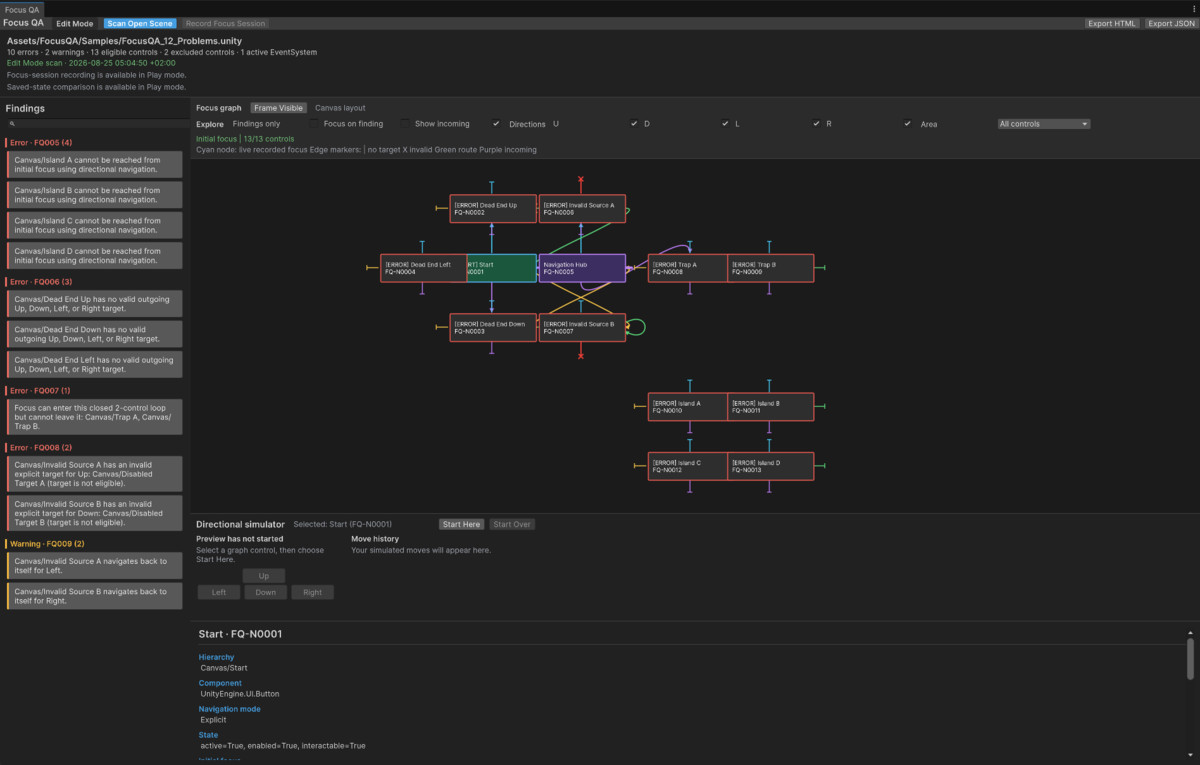
Task: Select the Trap A graph node
Action: coord(687,268)
